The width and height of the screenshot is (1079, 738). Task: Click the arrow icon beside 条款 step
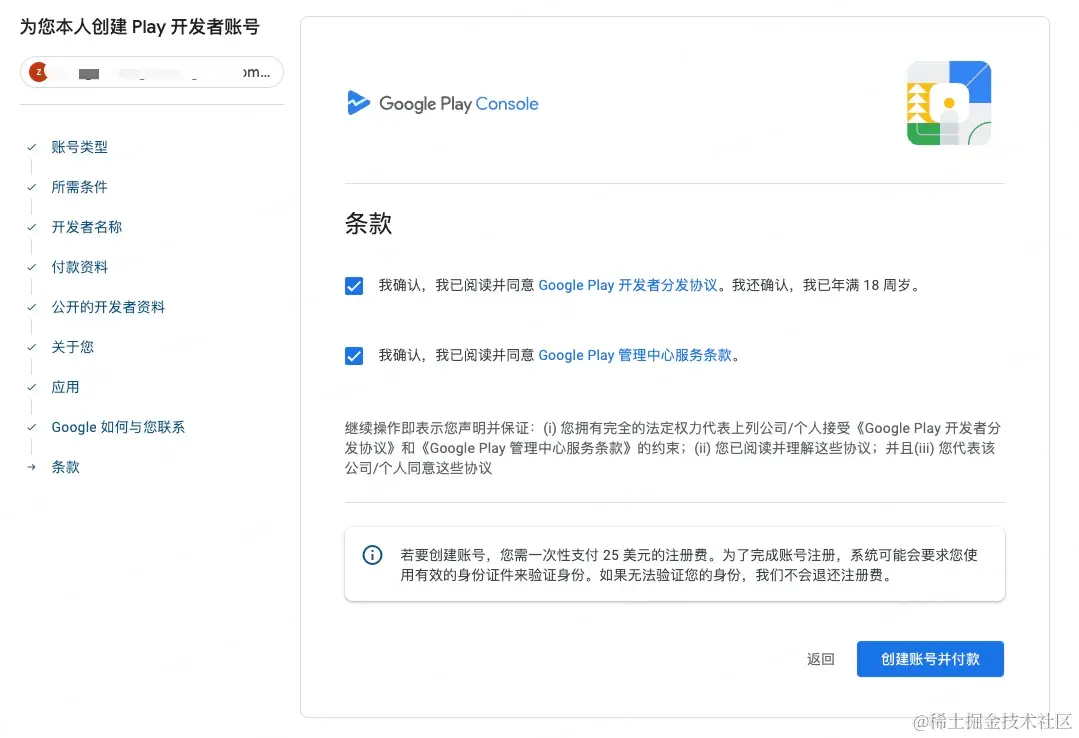pos(32,467)
